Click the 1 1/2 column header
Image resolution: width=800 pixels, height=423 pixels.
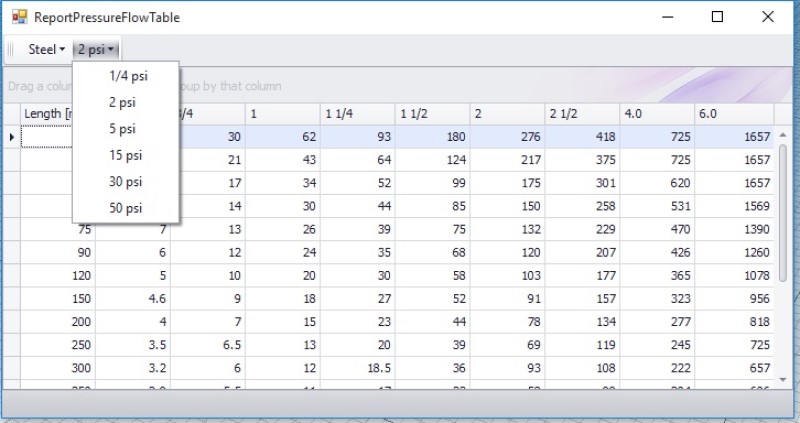point(432,114)
